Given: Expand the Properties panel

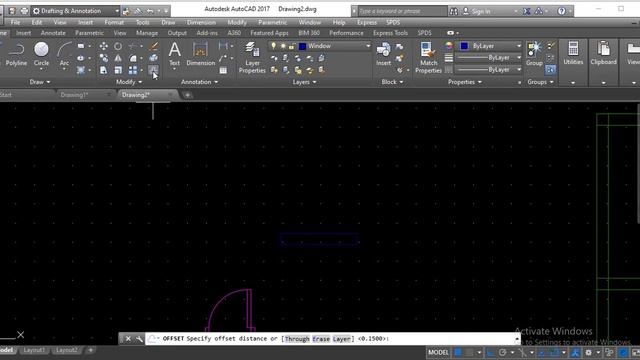Looking at the screenshot, I should coord(465,82).
